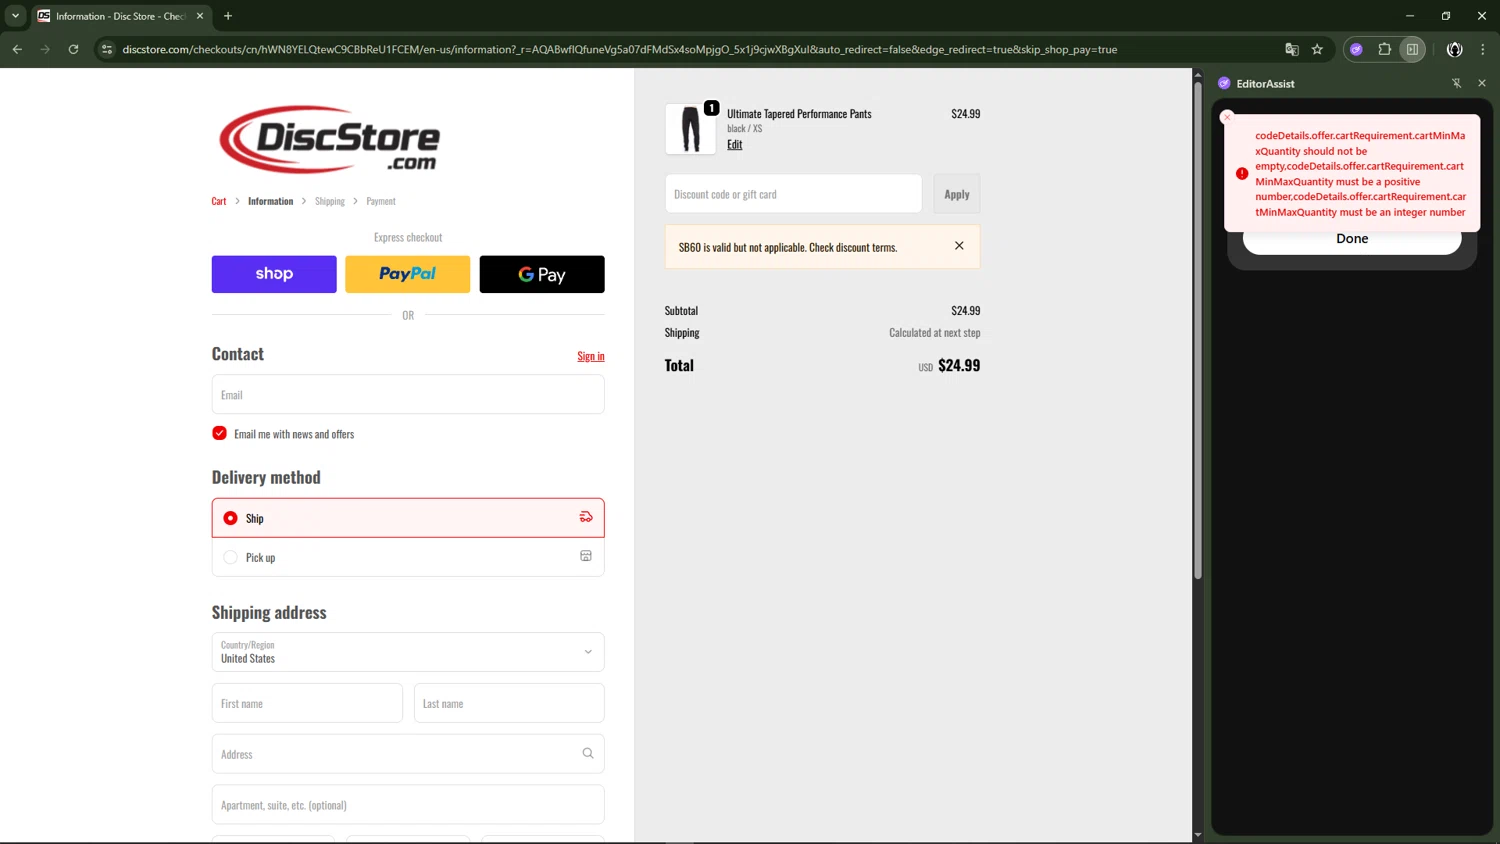Click the translate page icon
1500x844 pixels.
point(1291,49)
